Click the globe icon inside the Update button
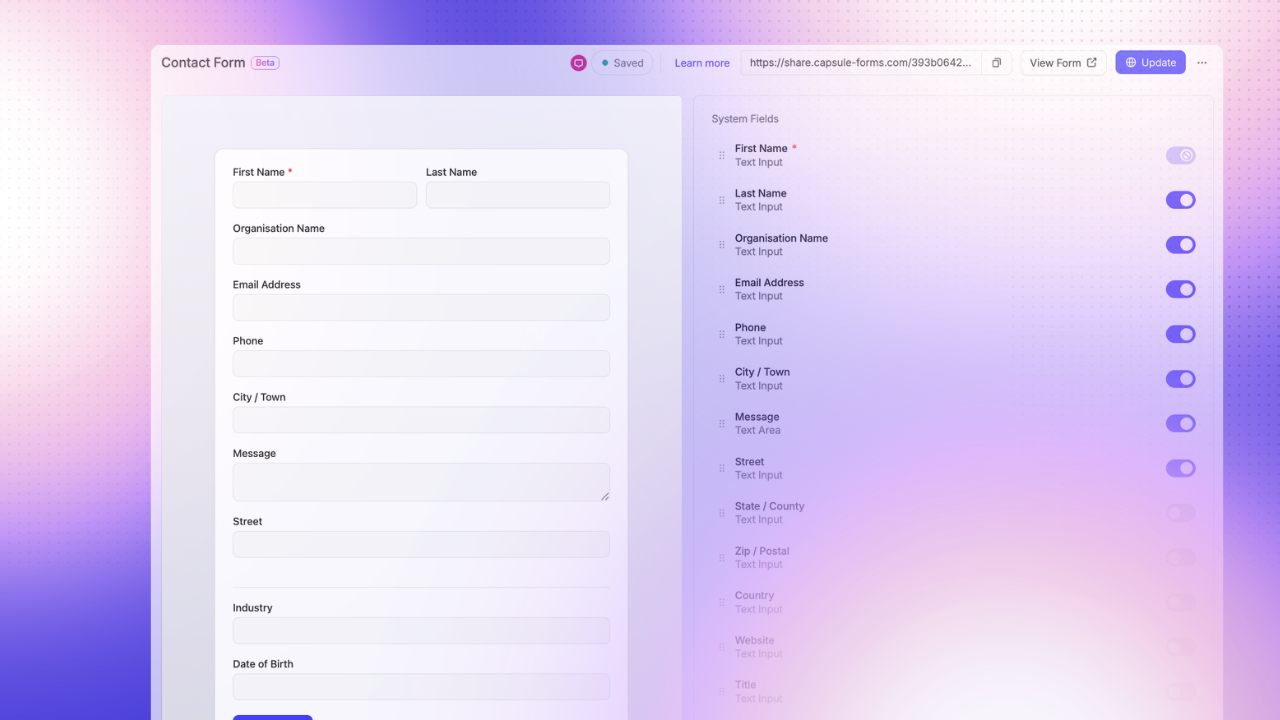The width and height of the screenshot is (1280, 720). coord(1131,62)
